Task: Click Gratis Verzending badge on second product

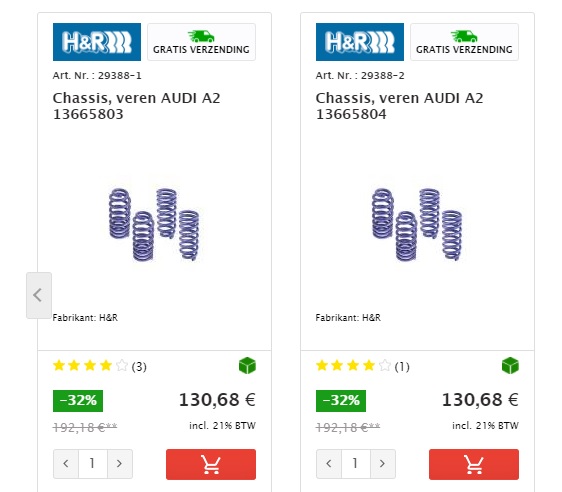Action: (x=465, y=42)
